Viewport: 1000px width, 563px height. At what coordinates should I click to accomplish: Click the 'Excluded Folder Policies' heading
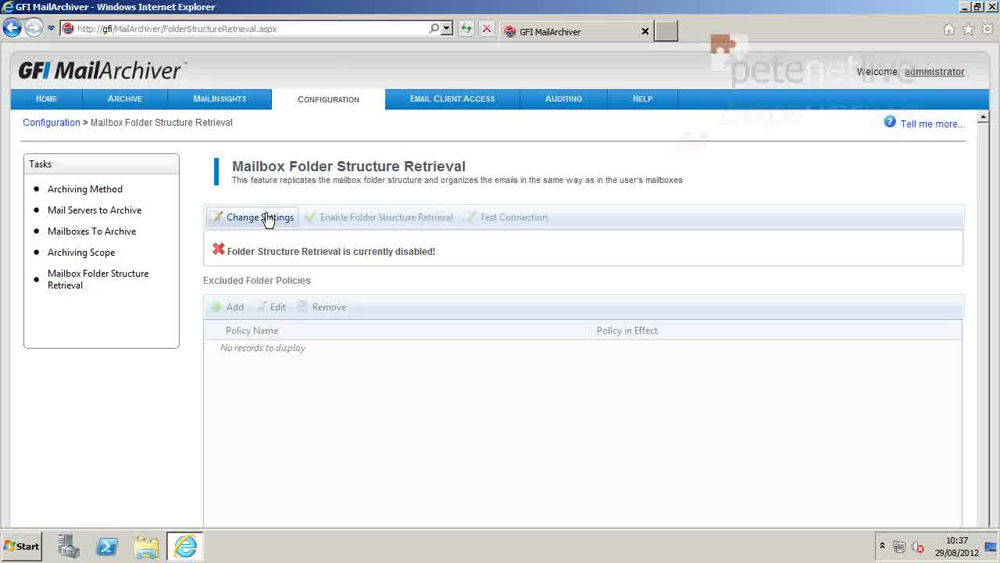(256, 281)
